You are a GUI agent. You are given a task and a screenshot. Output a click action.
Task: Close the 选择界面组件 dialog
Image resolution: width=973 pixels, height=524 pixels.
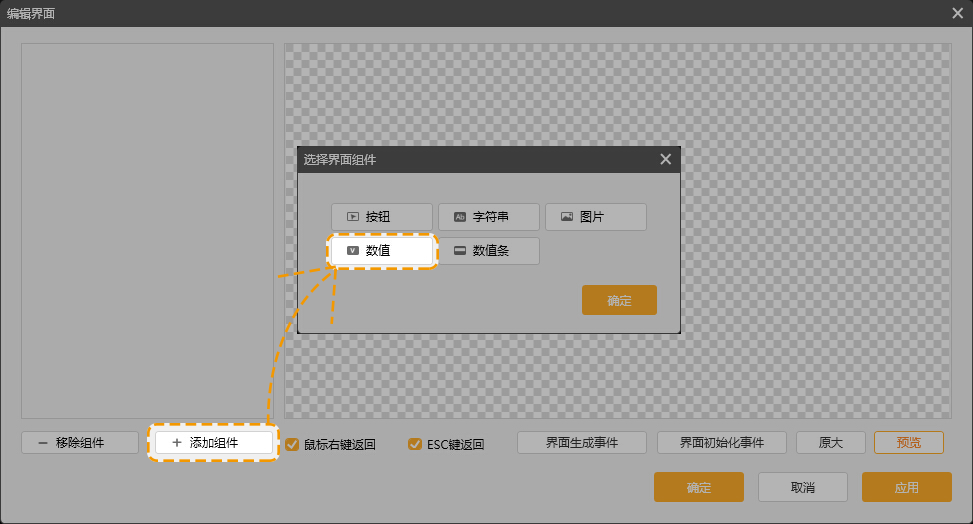click(x=666, y=159)
